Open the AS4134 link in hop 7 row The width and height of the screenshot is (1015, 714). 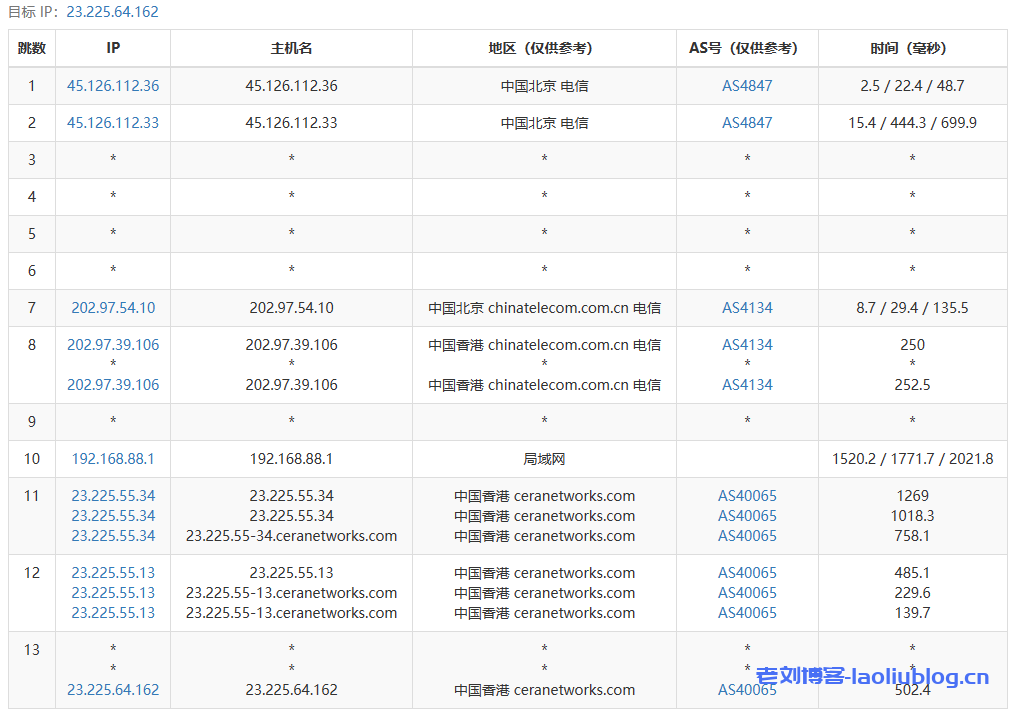tap(747, 308)
